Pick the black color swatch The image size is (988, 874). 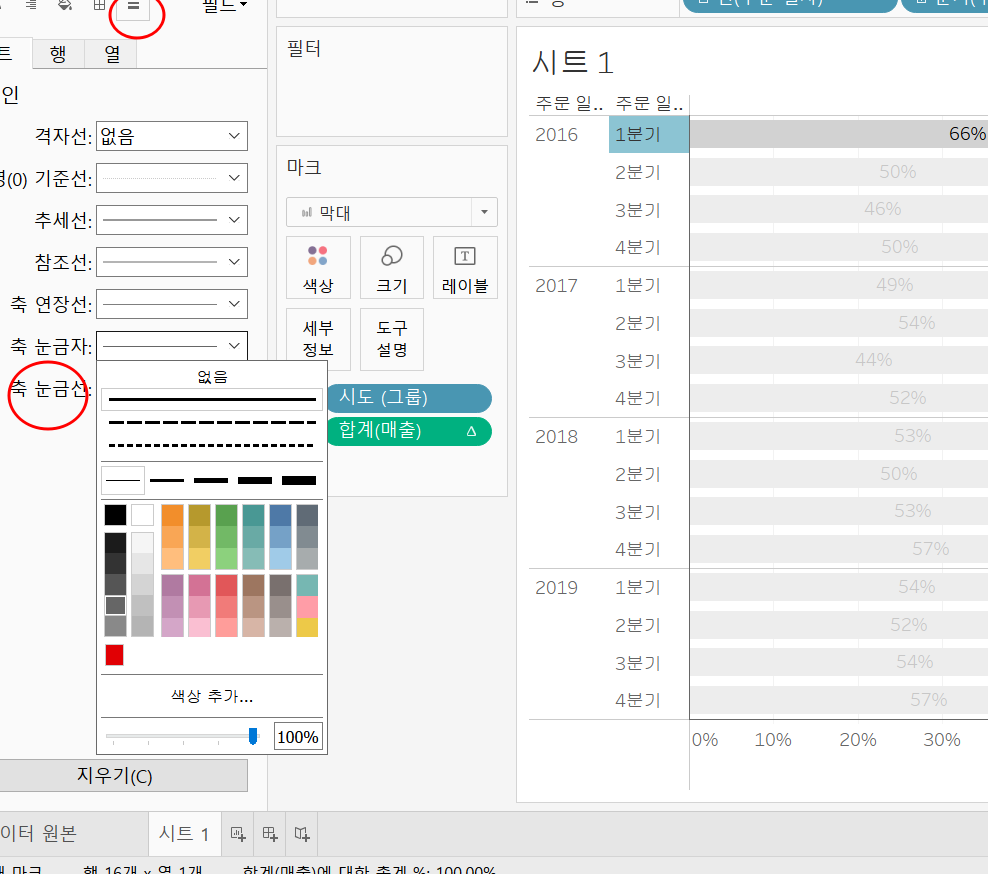[x=115, y=515]
